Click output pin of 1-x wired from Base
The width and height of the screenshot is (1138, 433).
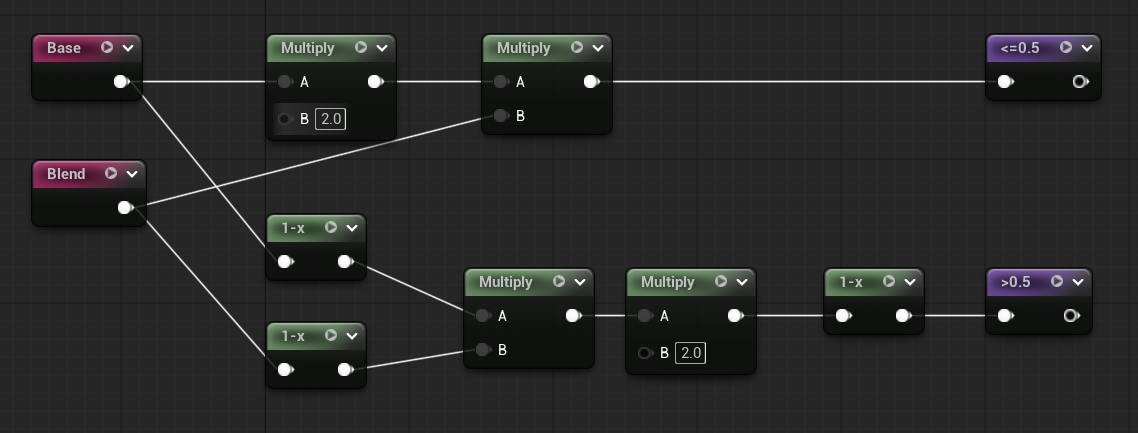click(346, 262)
